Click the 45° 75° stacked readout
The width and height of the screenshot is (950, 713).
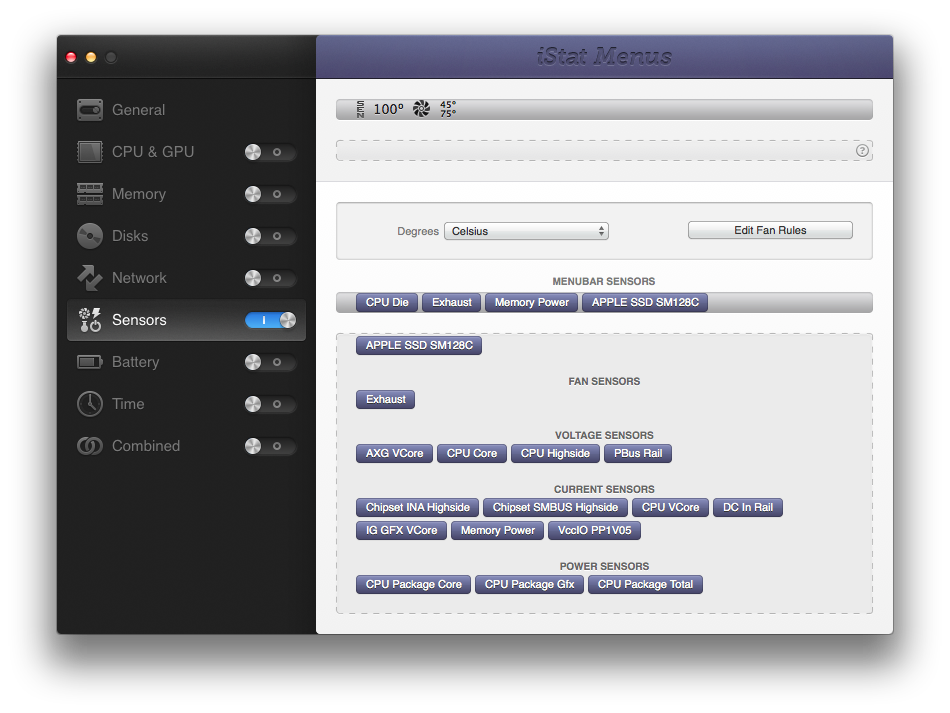tap(448, 109)
